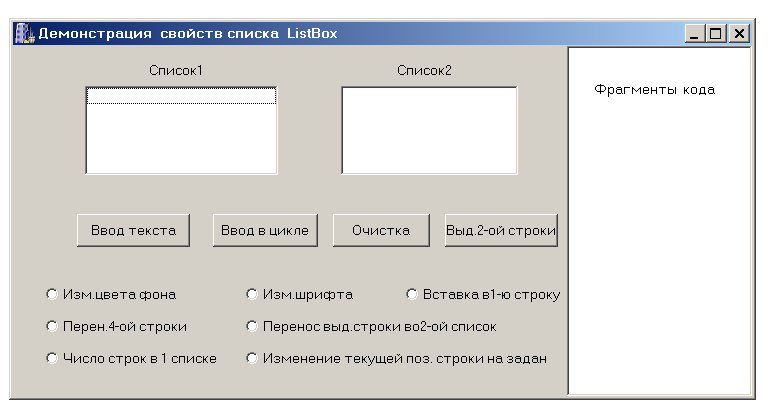The width and height of the screenshot is (769, 411).
Task: Click the 'Очистка' button
Action: [x=381, y=230]
